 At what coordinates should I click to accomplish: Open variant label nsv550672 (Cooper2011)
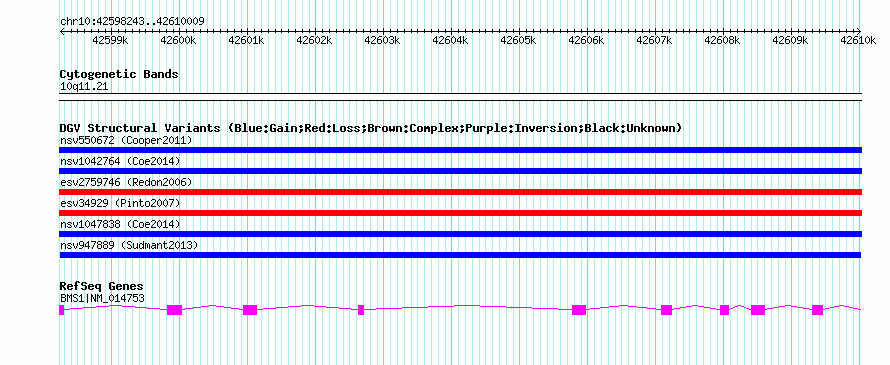pos(126,140)
